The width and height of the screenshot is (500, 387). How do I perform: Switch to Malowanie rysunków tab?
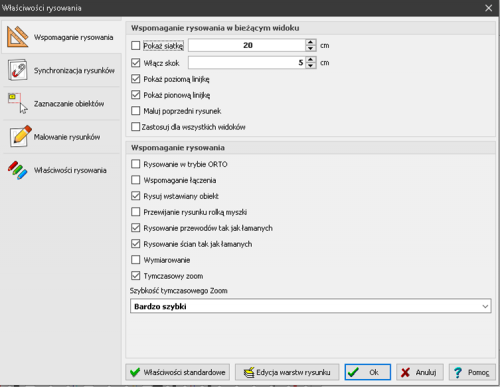point(61,137)
